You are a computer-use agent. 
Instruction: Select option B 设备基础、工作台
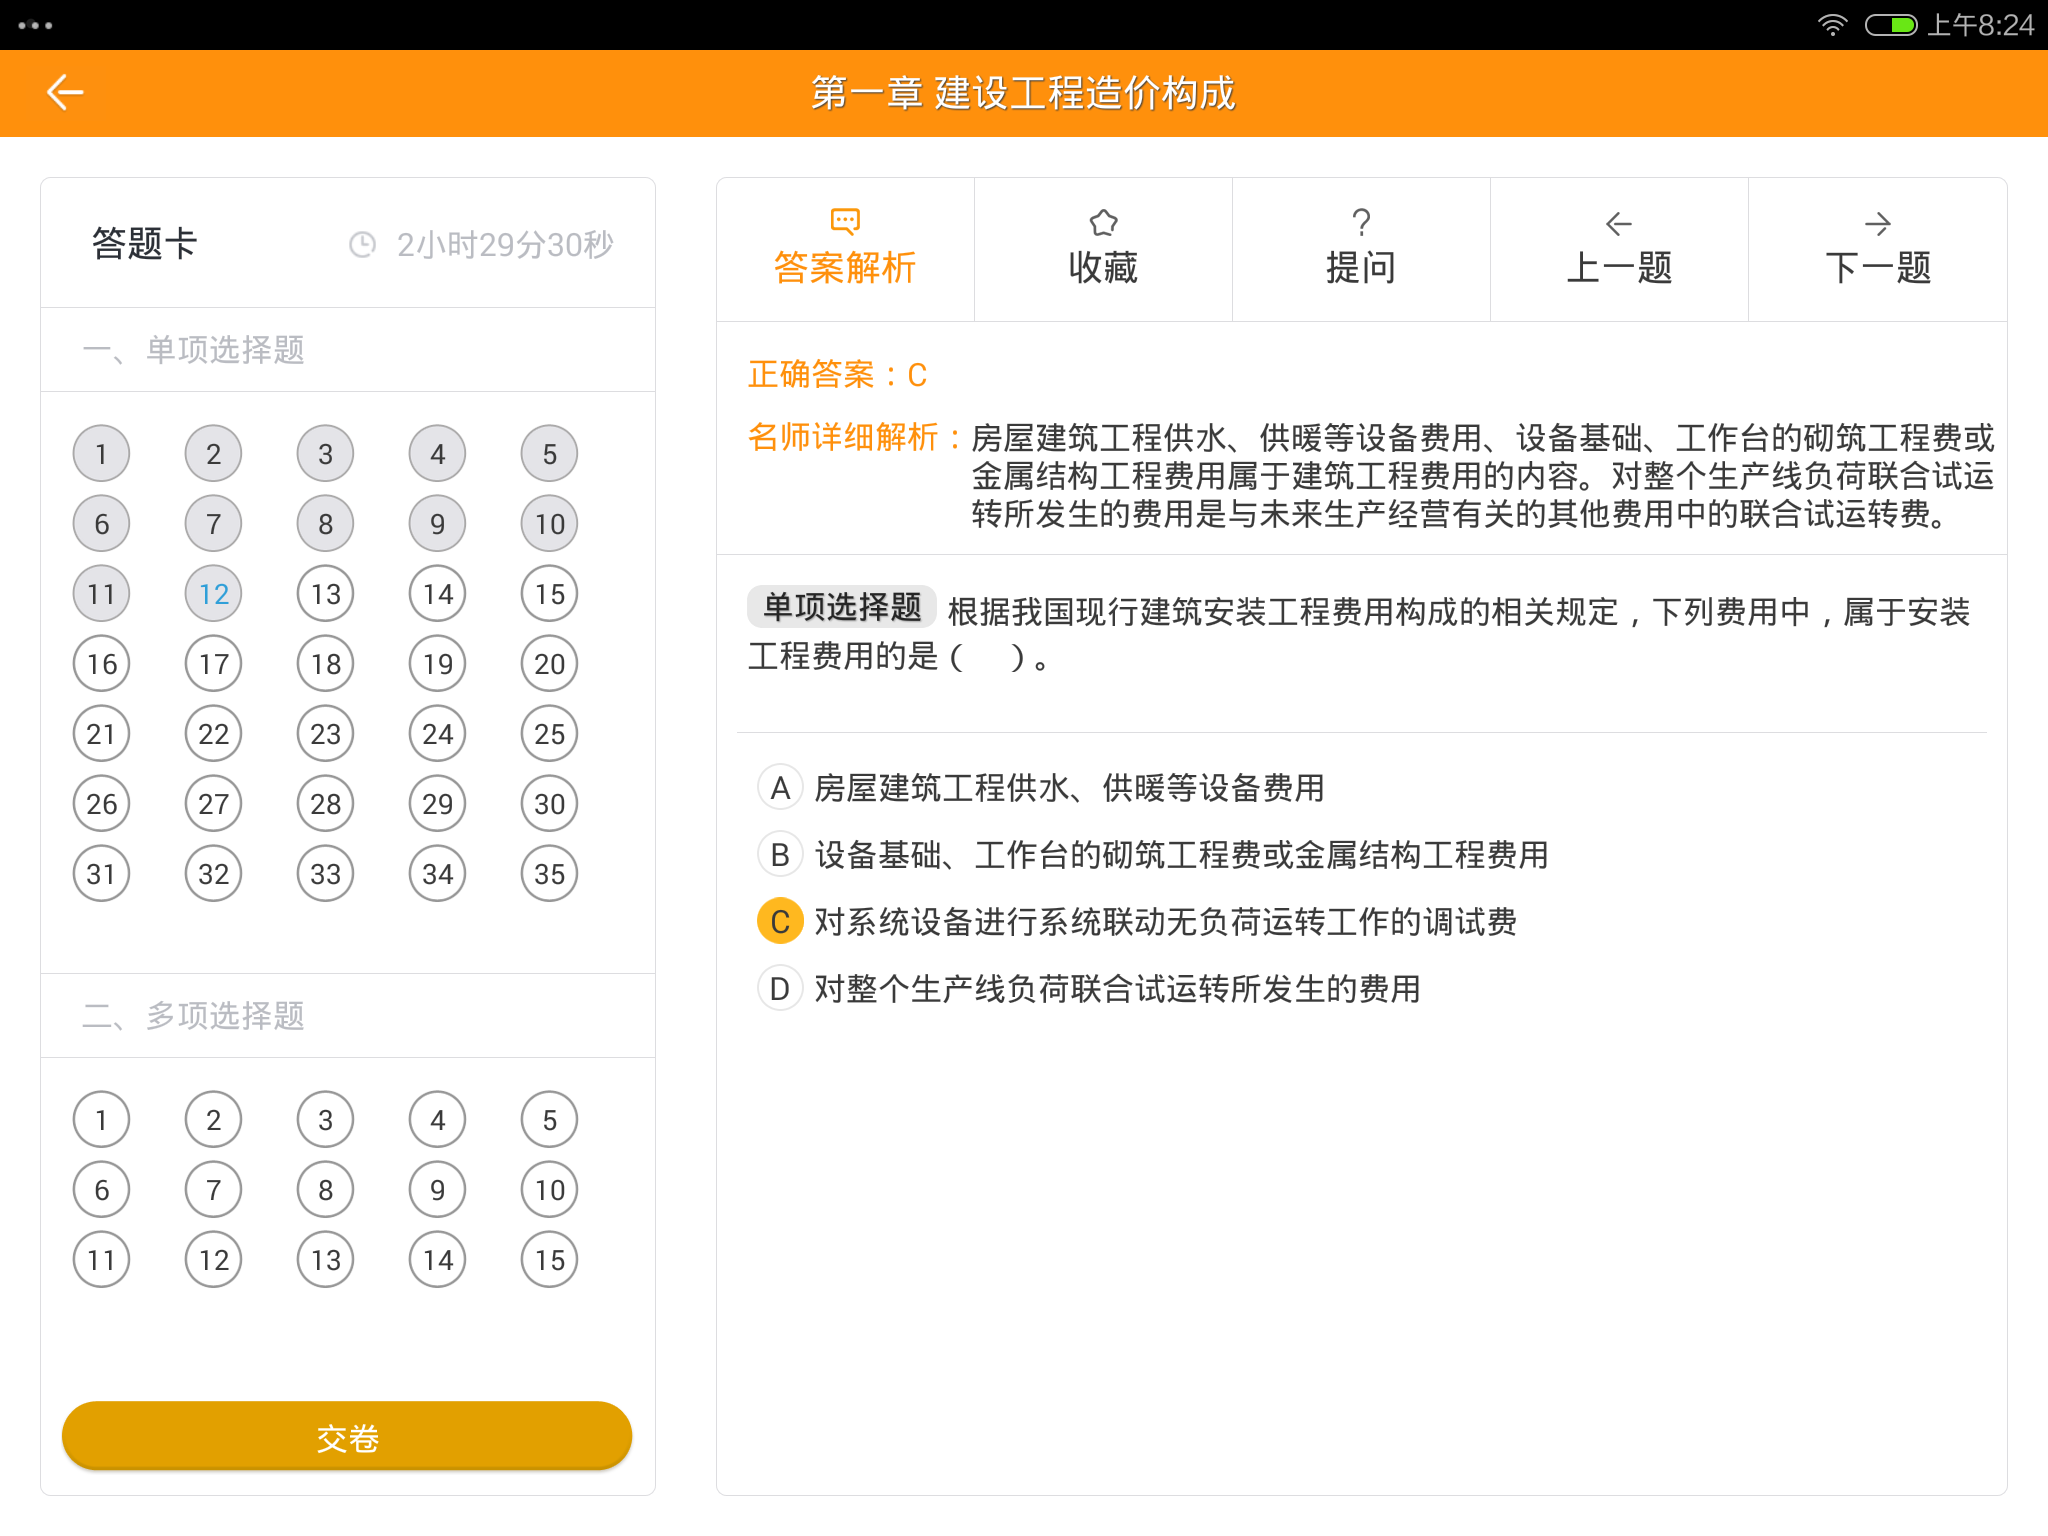click(1153, 855)
